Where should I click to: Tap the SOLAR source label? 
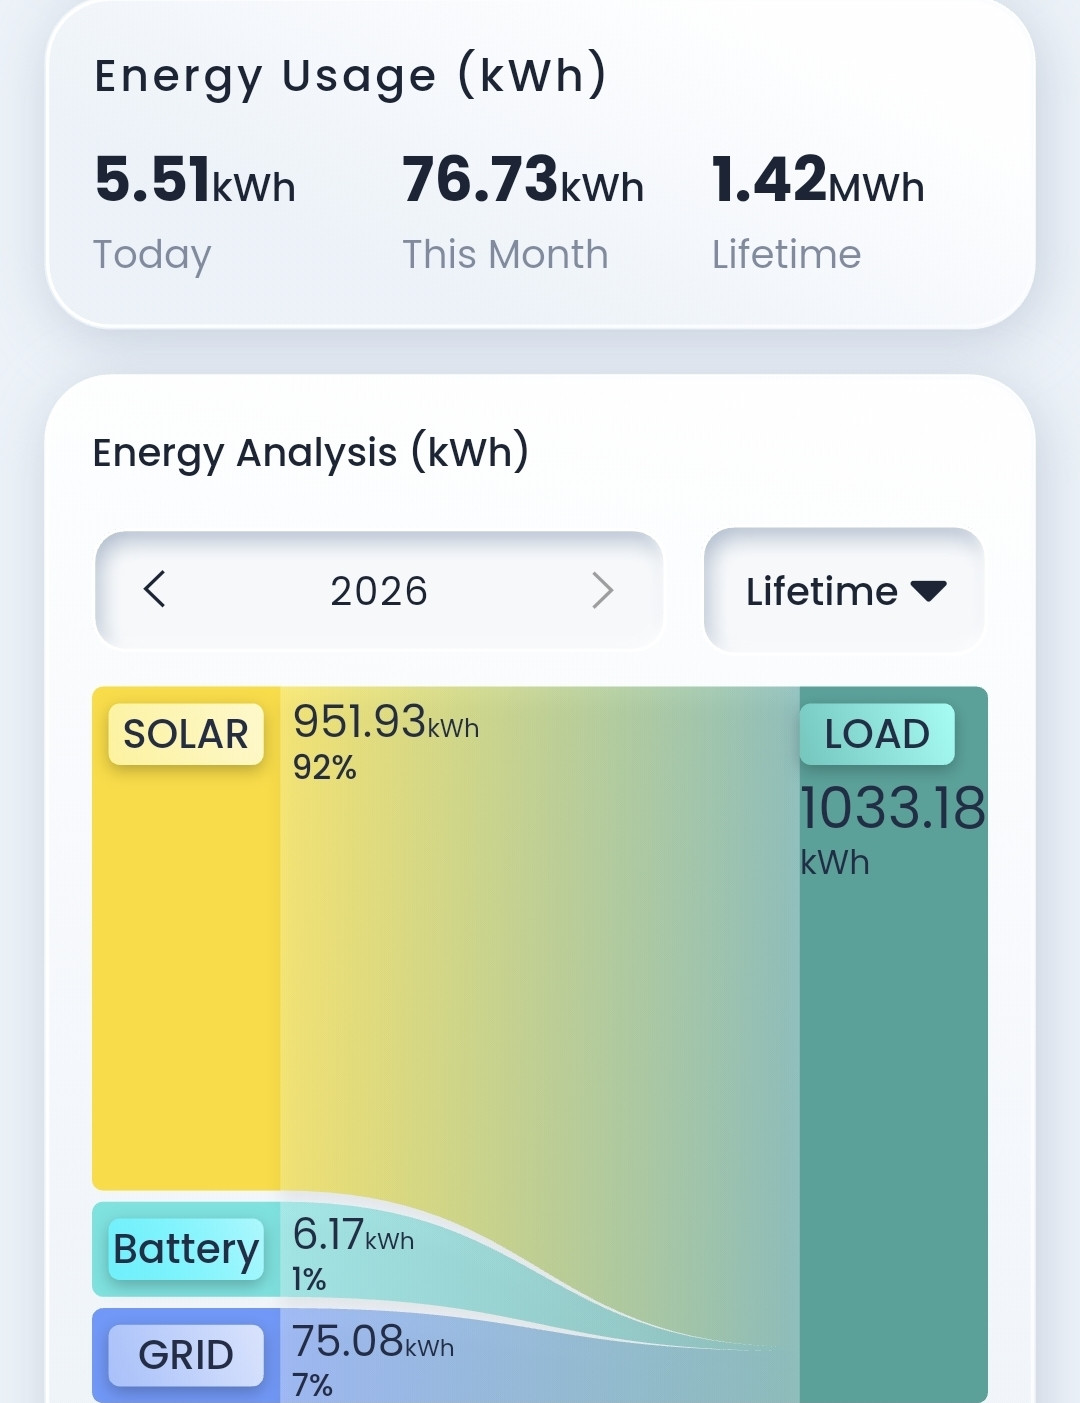186,734
